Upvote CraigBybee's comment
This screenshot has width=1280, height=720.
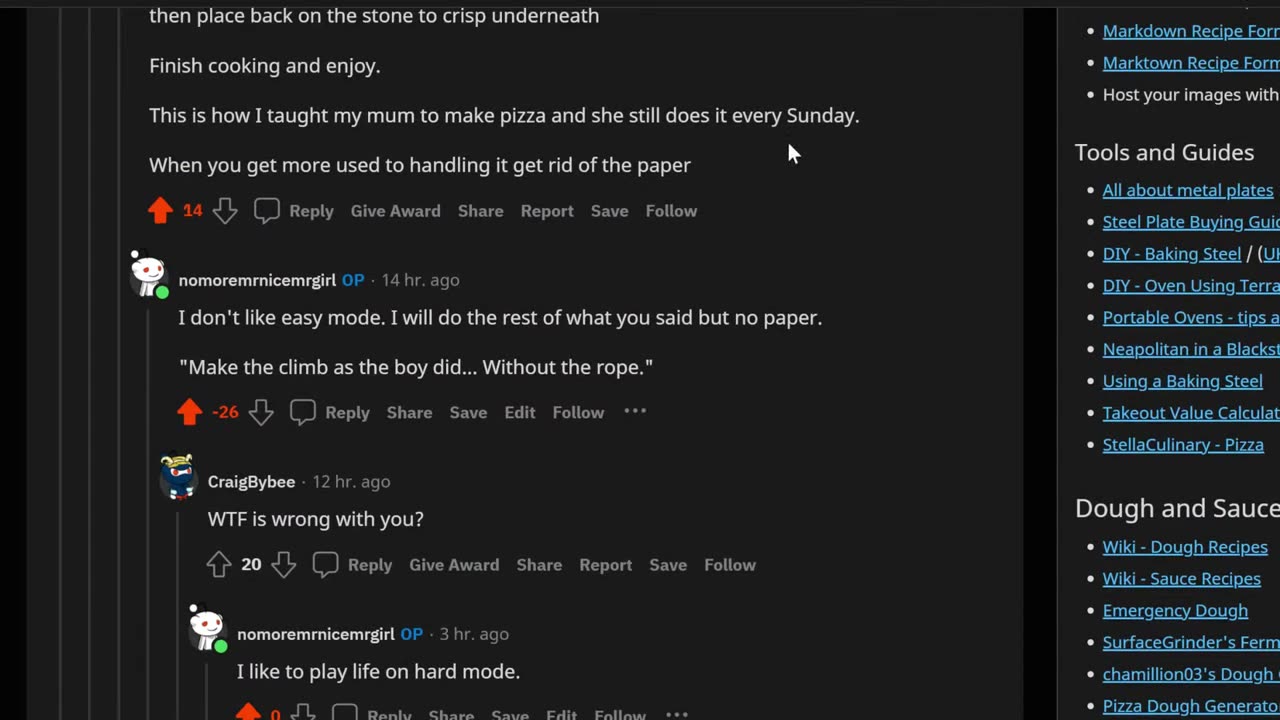[218, 565]
